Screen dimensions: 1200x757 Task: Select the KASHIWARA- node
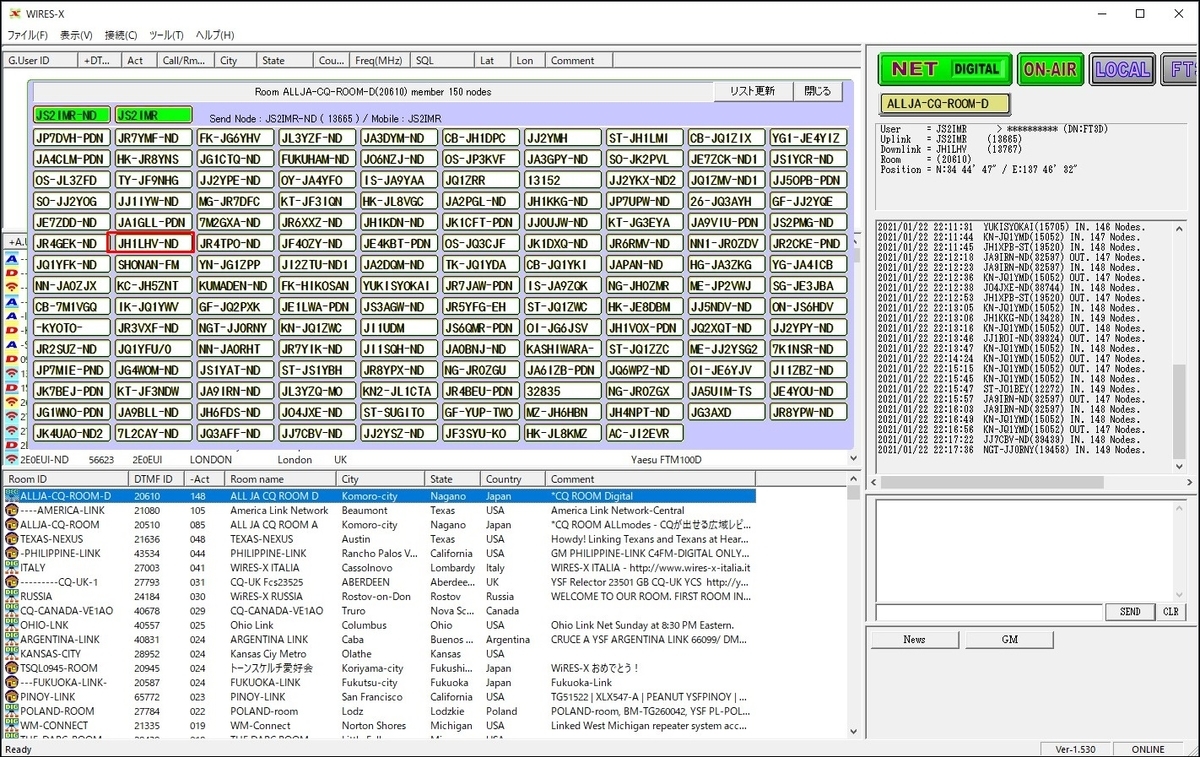[x=562, y=349]
